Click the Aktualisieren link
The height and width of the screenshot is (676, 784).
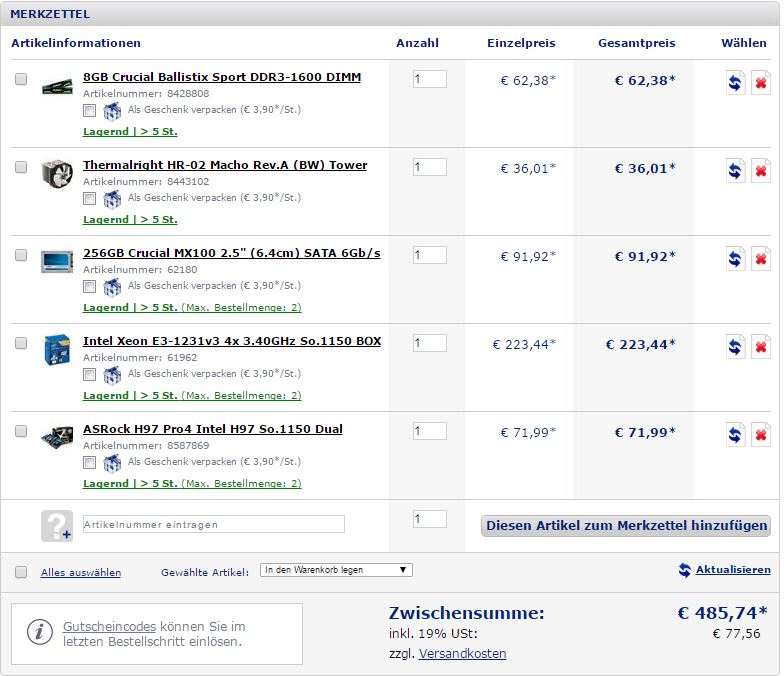click(x=733, y=570)
